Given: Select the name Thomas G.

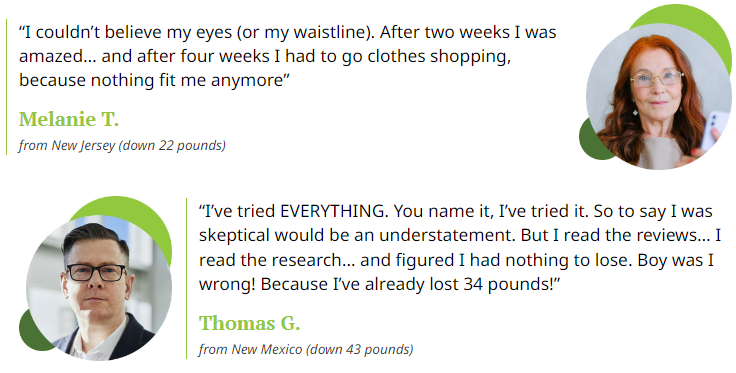Looking at the screenshot, I should pyautogui.click(x=249, y=323).
